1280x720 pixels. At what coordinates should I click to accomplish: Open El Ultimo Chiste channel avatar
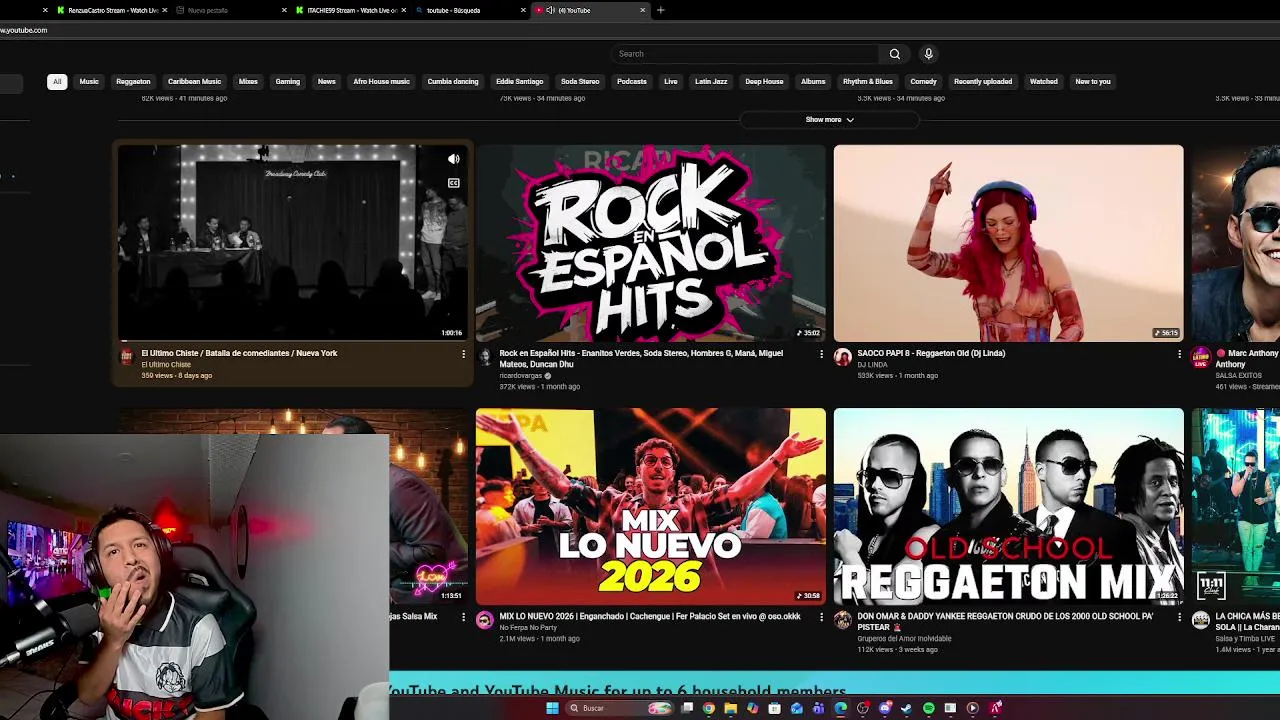pyautogui.click(x=126, y=357)
